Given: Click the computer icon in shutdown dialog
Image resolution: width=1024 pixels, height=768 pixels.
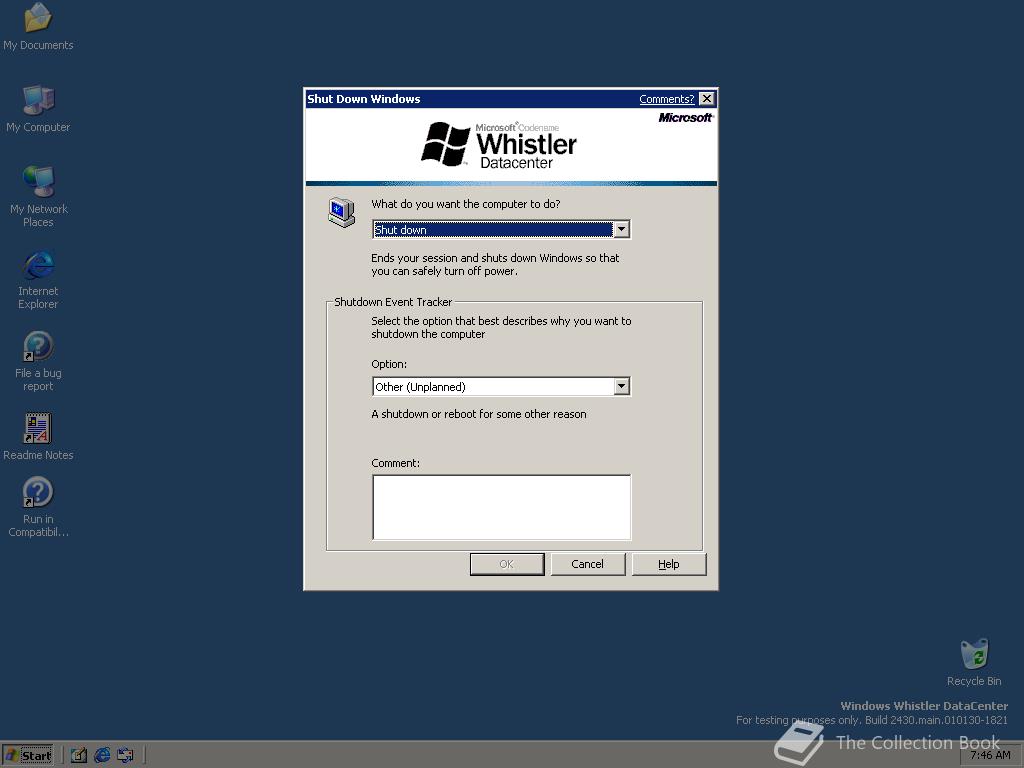Looking at the screenshot, I should point(342,212).
